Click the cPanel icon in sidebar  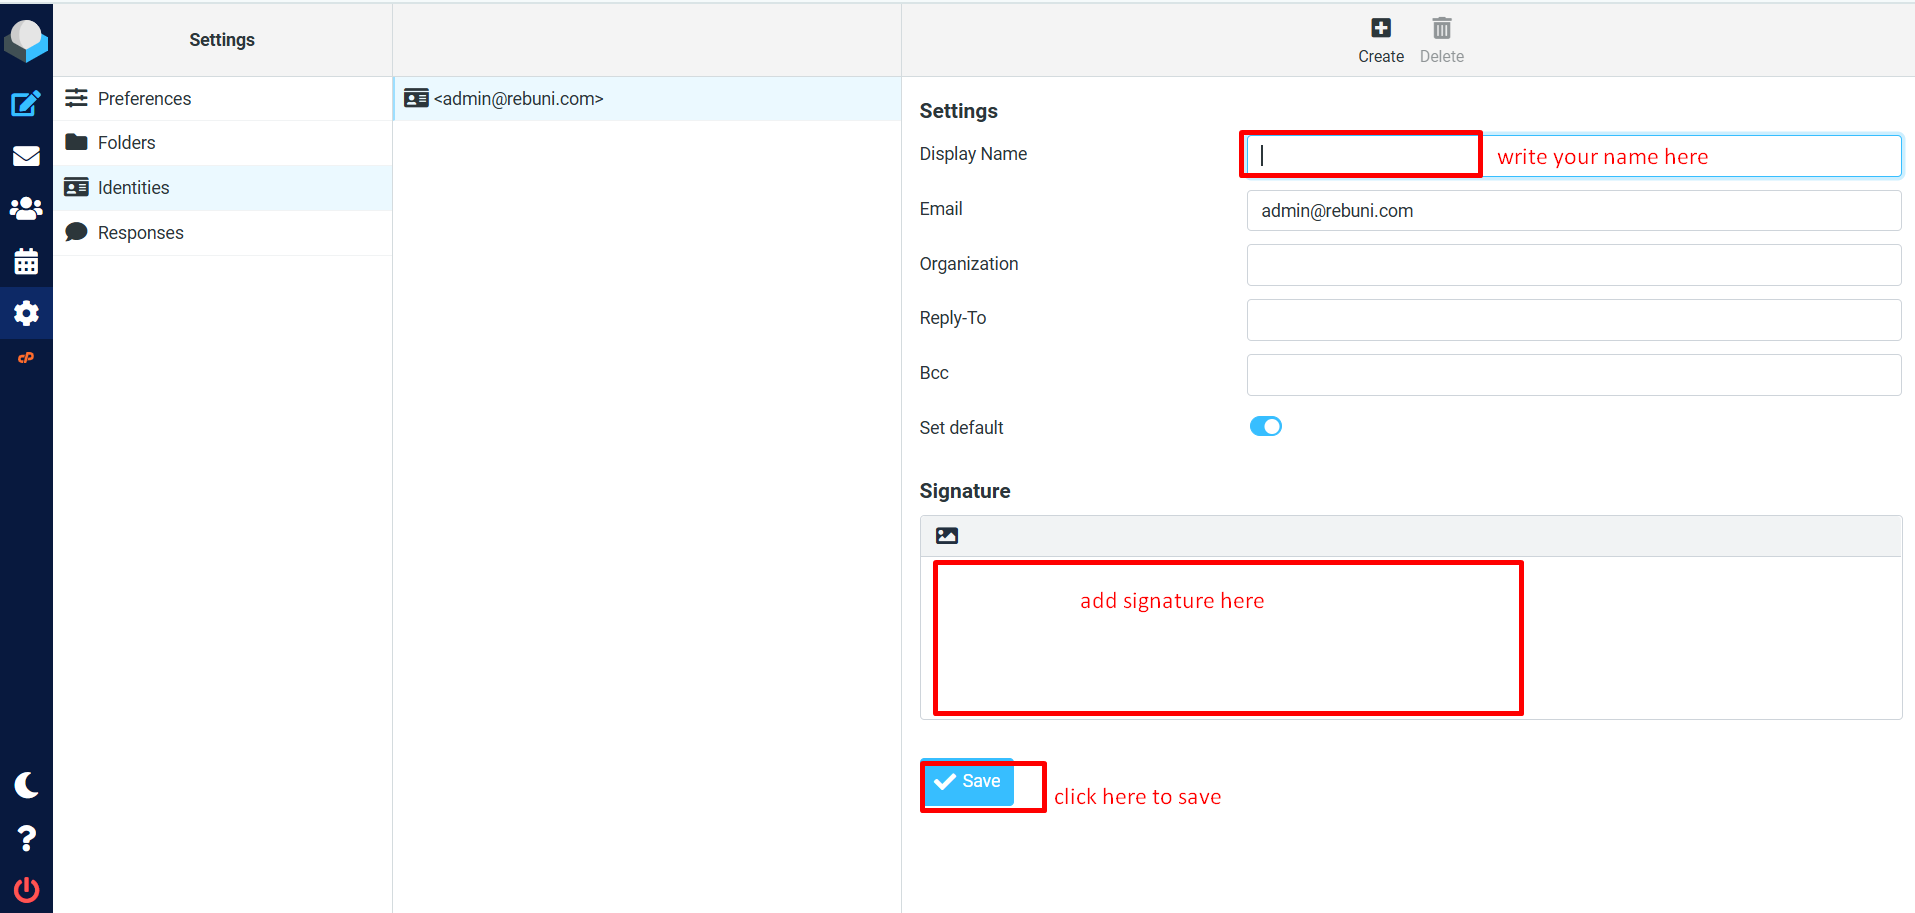pos(26,358)
